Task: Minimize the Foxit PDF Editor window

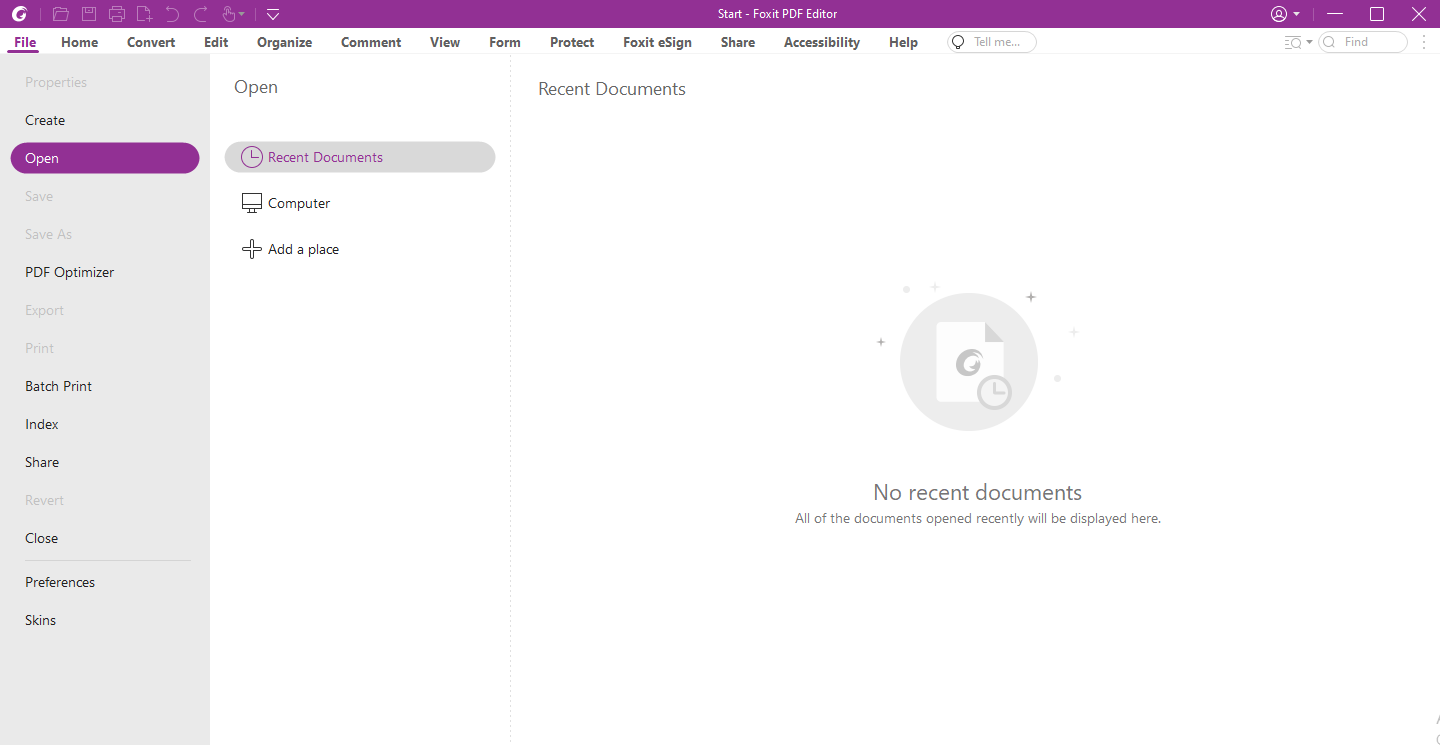Action: coord(1334,14)
